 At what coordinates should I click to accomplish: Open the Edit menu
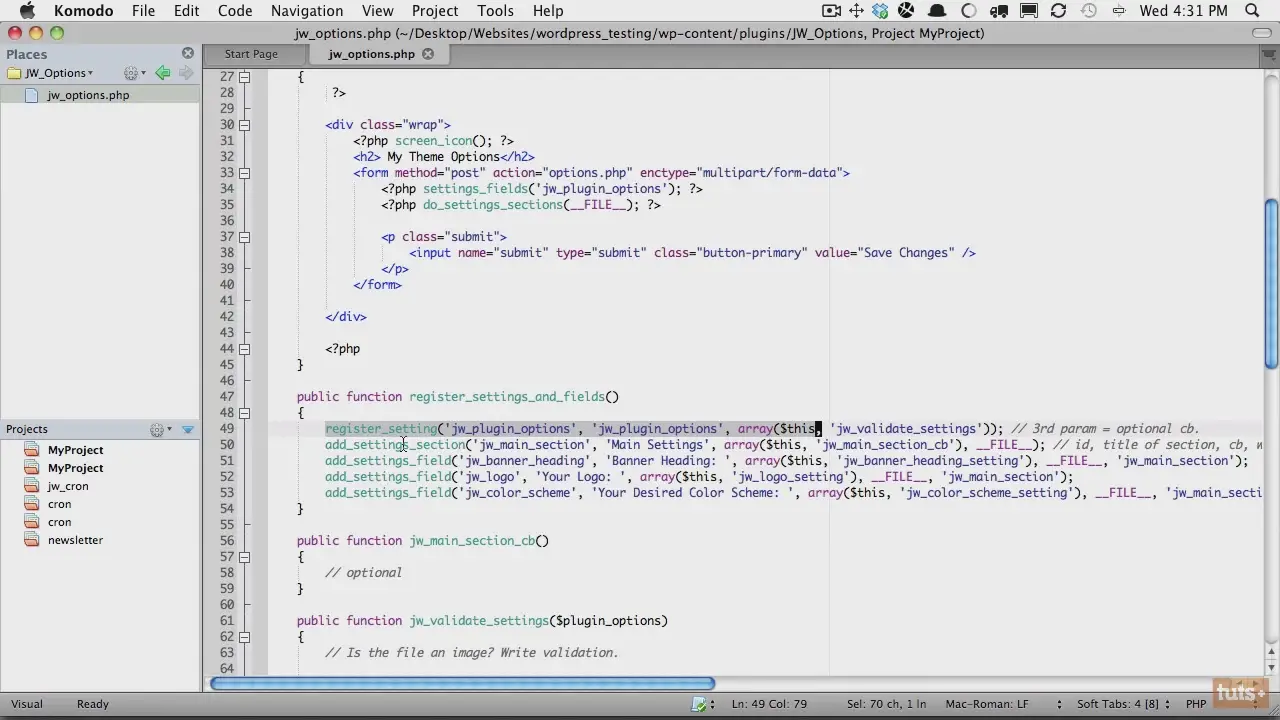(x=186, y=11)
